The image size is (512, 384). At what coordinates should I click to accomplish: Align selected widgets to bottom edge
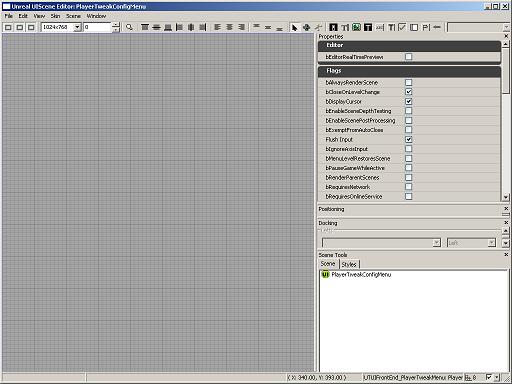(x=168, y=27)
